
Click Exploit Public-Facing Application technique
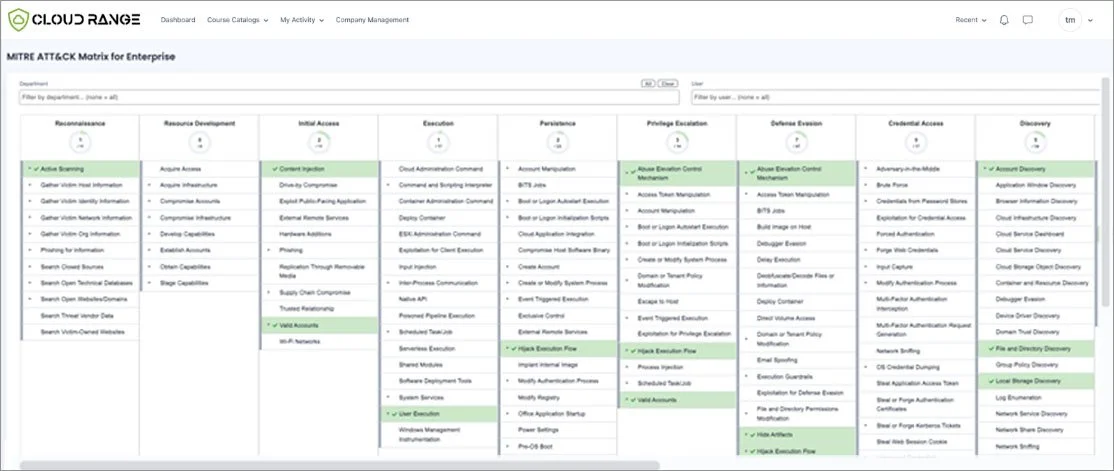[x=323, y=201]
